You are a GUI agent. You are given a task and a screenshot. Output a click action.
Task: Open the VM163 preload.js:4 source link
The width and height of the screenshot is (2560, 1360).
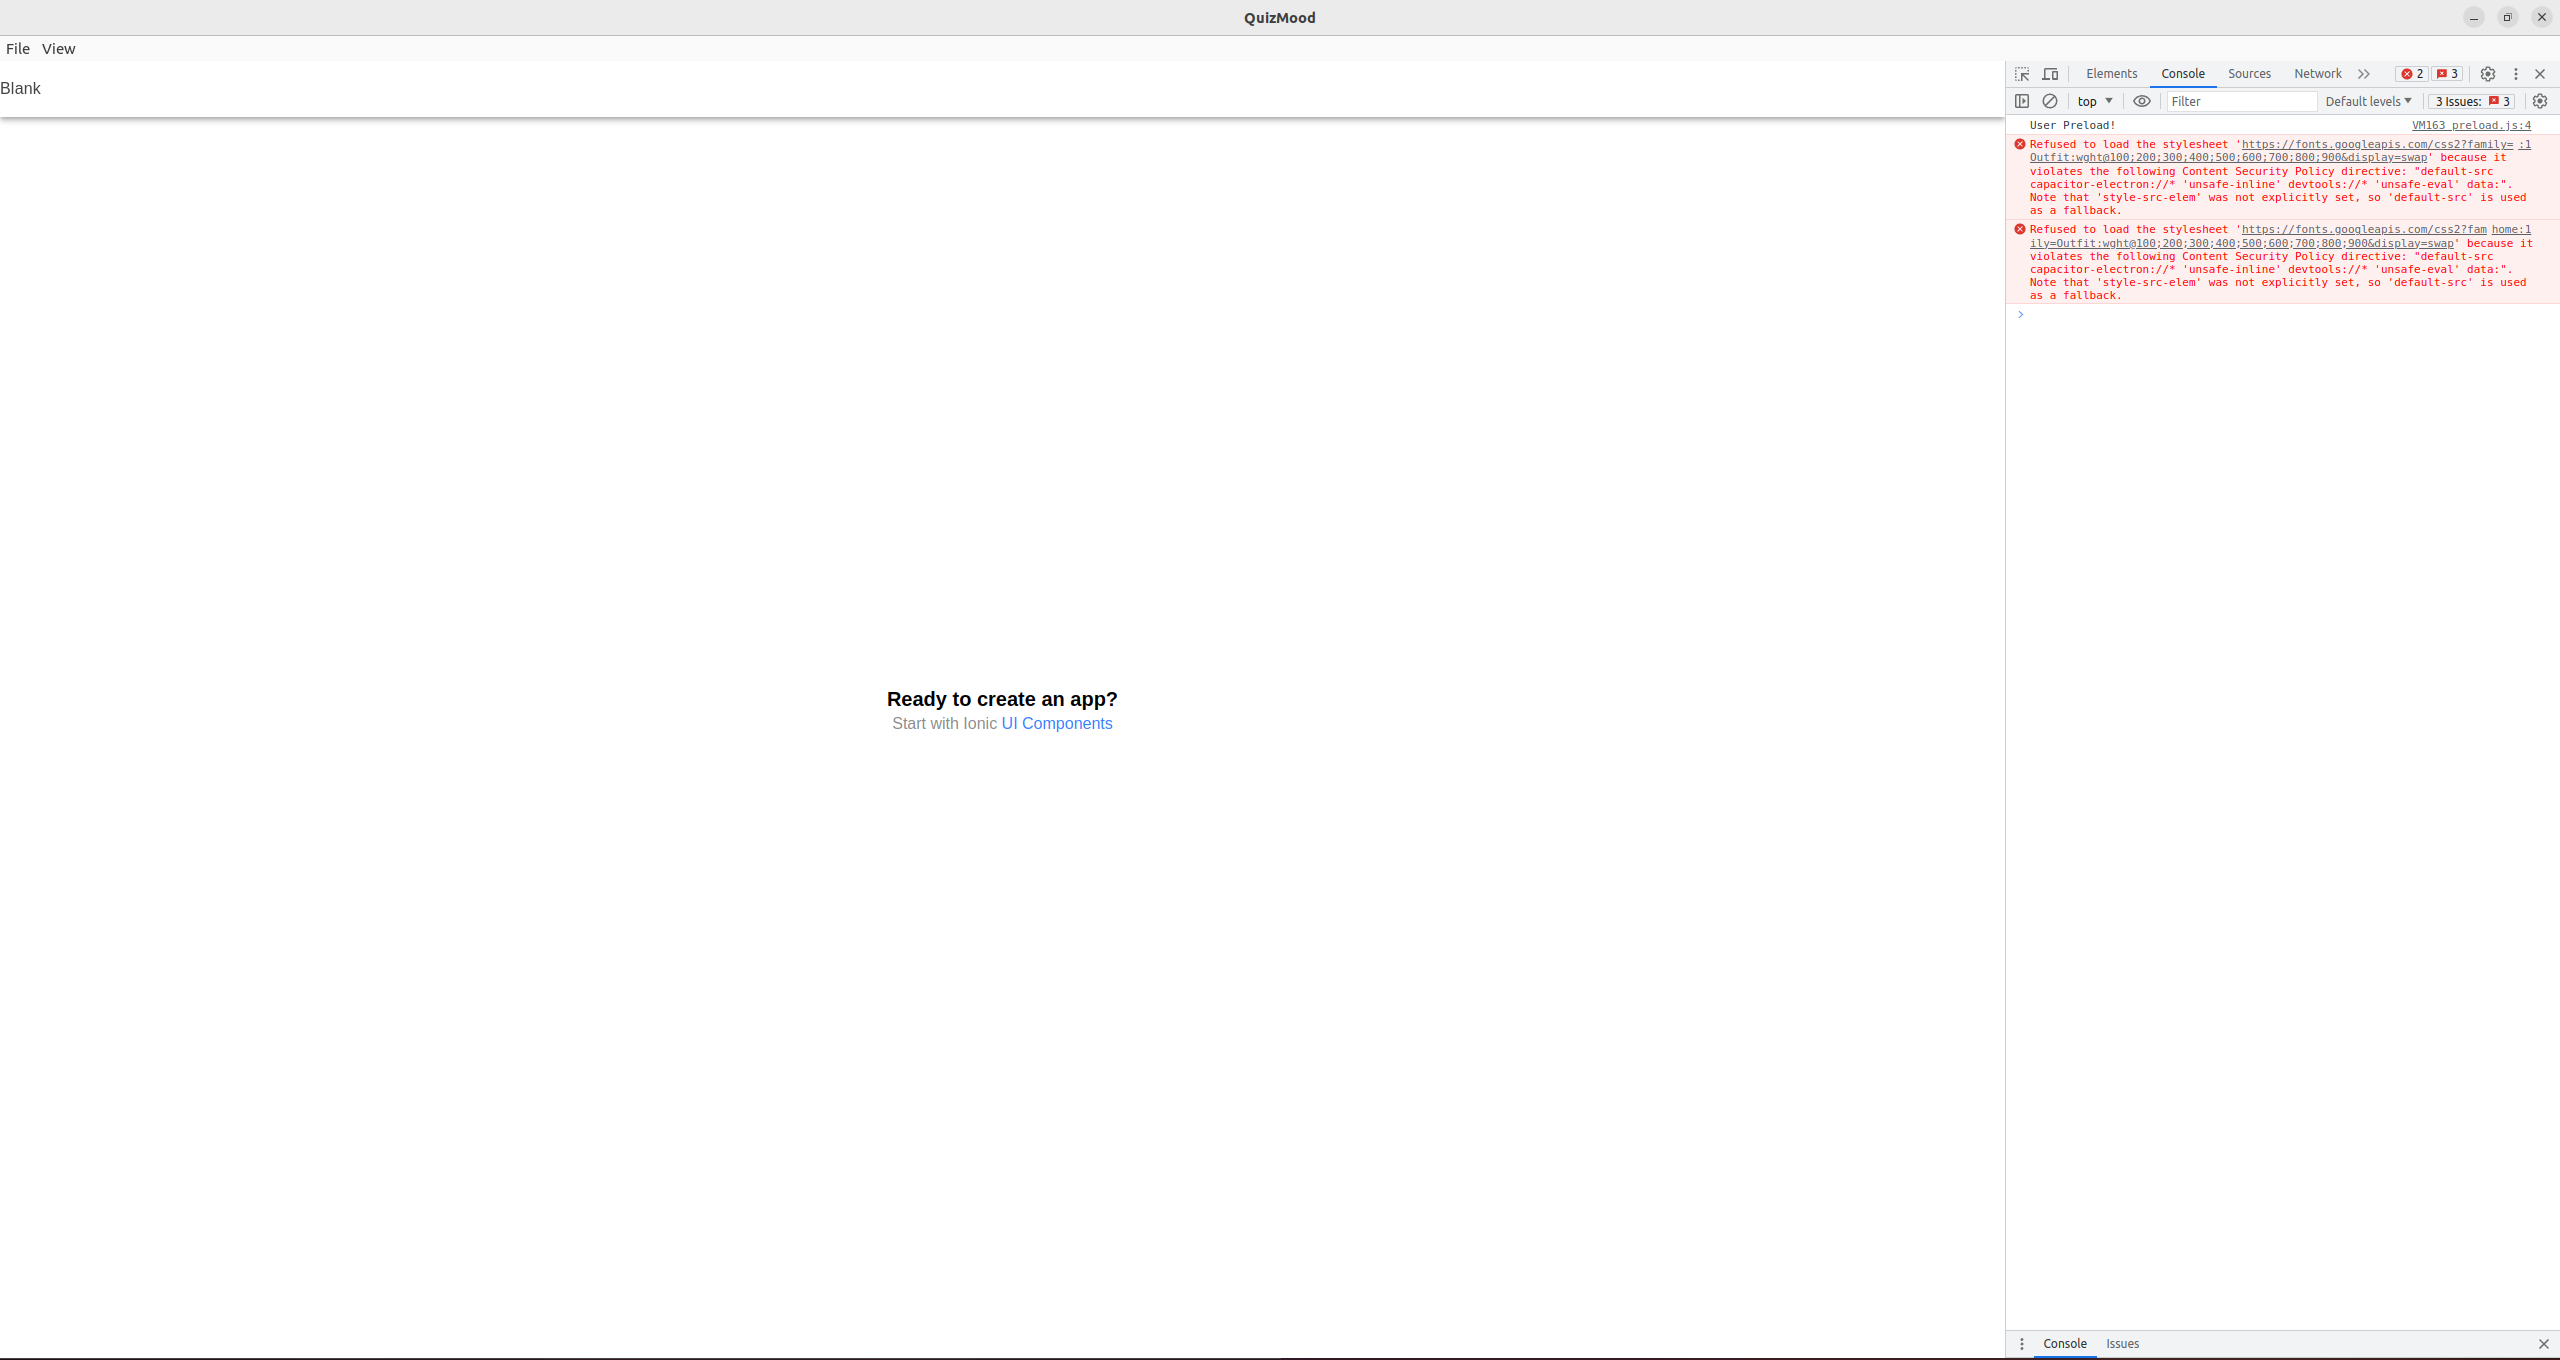(x=2471, y=125)
